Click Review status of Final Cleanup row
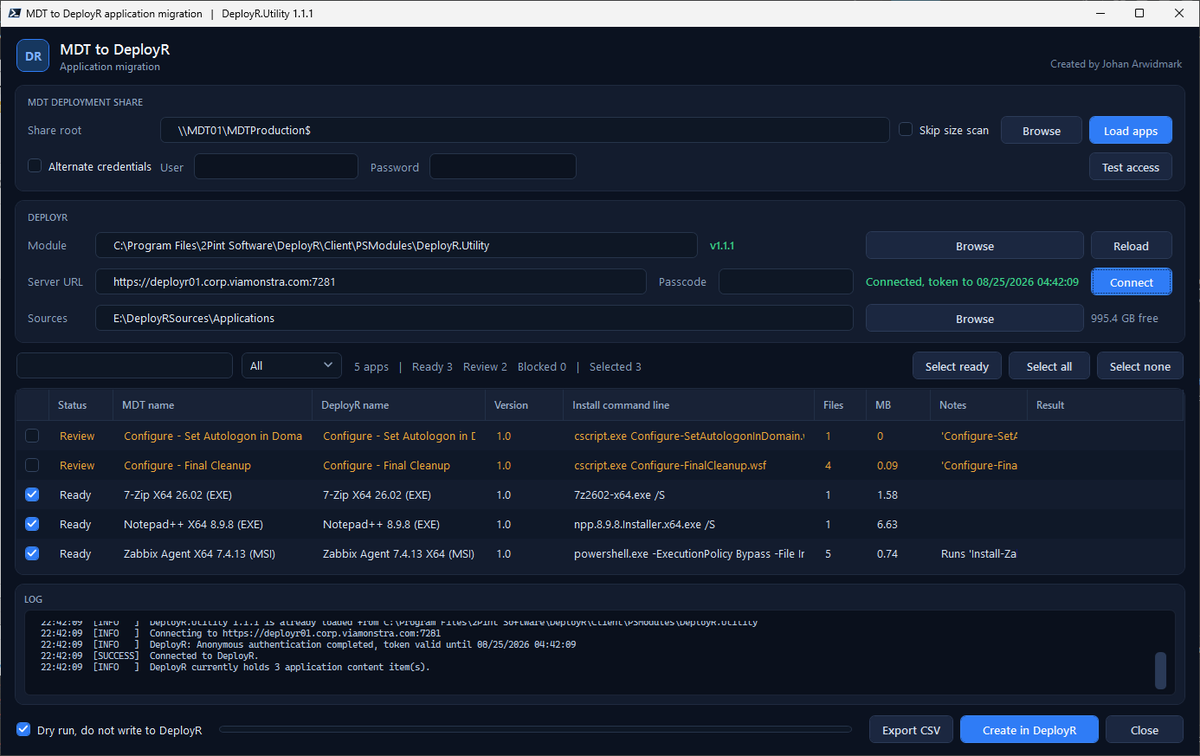The height and width of the screenshot is (756, 1200). [77, 465]
